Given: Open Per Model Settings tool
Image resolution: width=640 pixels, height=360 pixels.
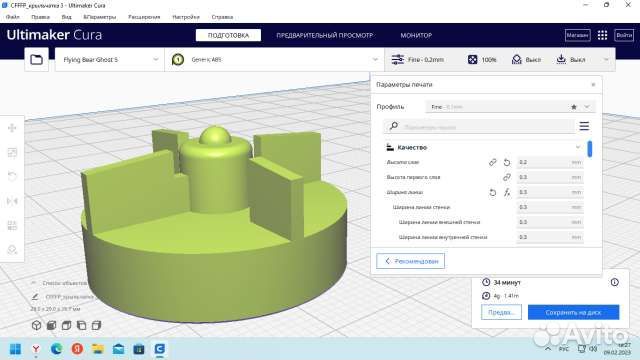Looking at the screenshot, I should (12, 225).
